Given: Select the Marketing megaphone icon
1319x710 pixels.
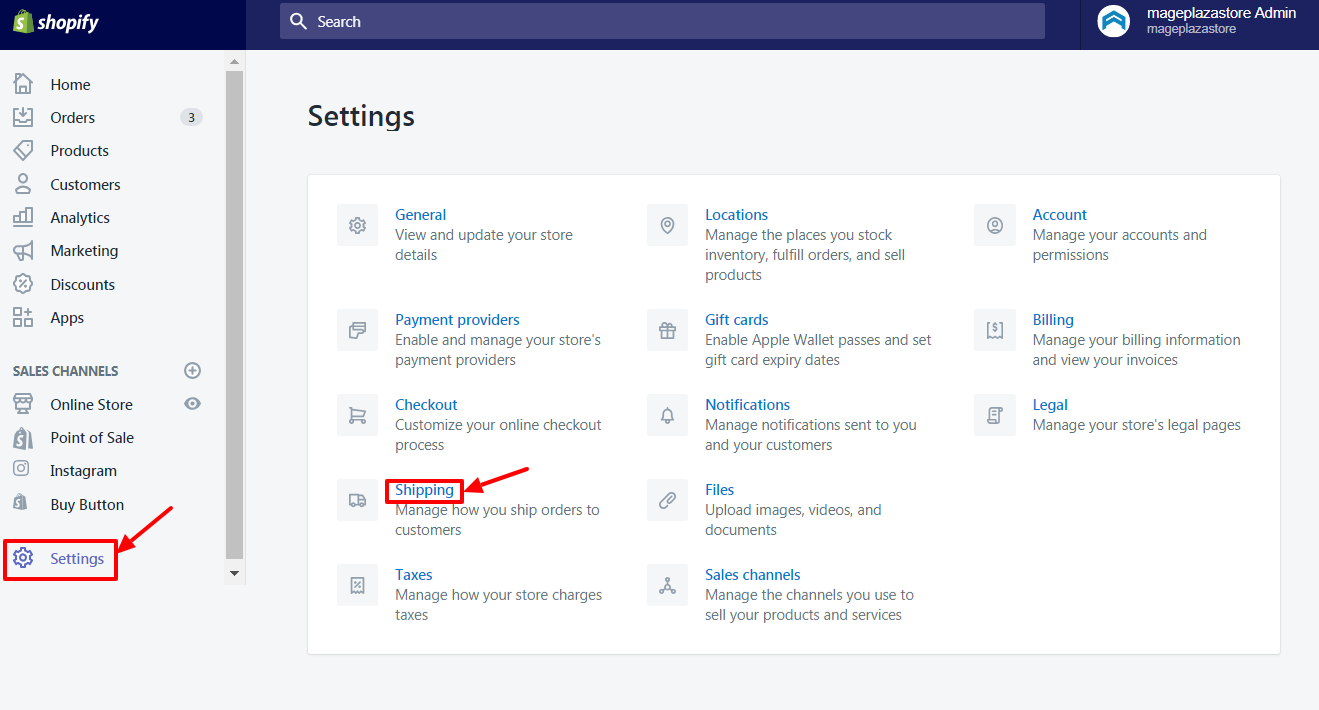Looking at the screenshot, I should [28, 250].
